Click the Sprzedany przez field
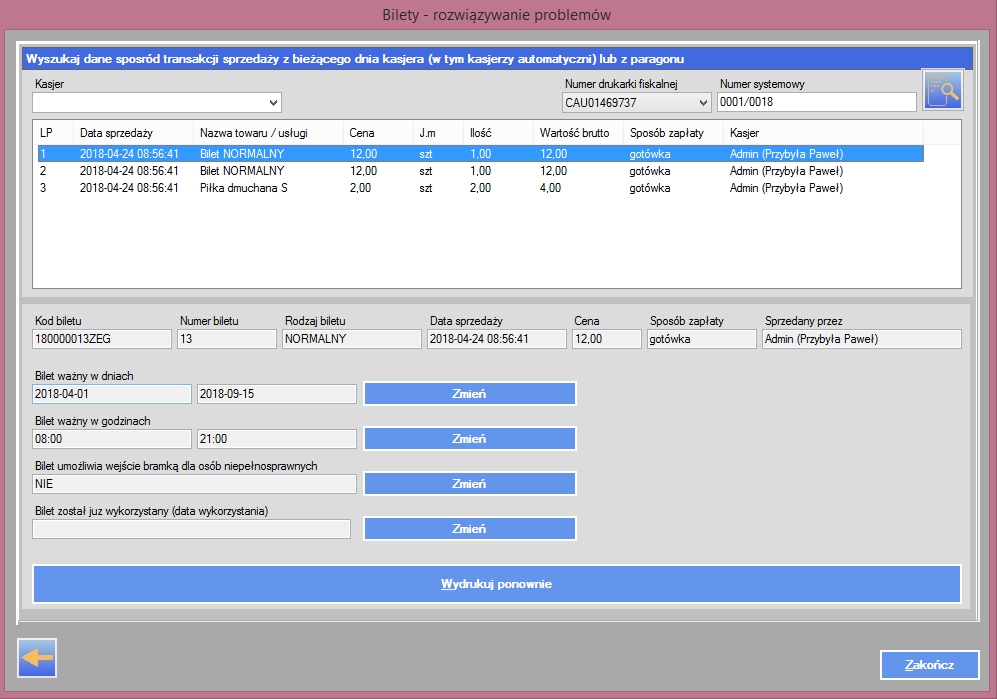This screenshot has width=997, height=699. (x=862, y=339)
